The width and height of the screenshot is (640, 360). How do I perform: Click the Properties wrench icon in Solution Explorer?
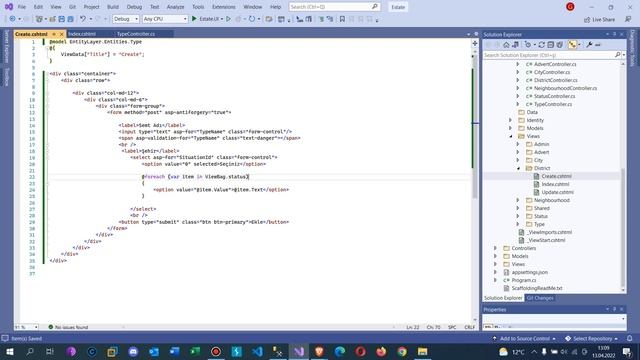tap(589, 45)
